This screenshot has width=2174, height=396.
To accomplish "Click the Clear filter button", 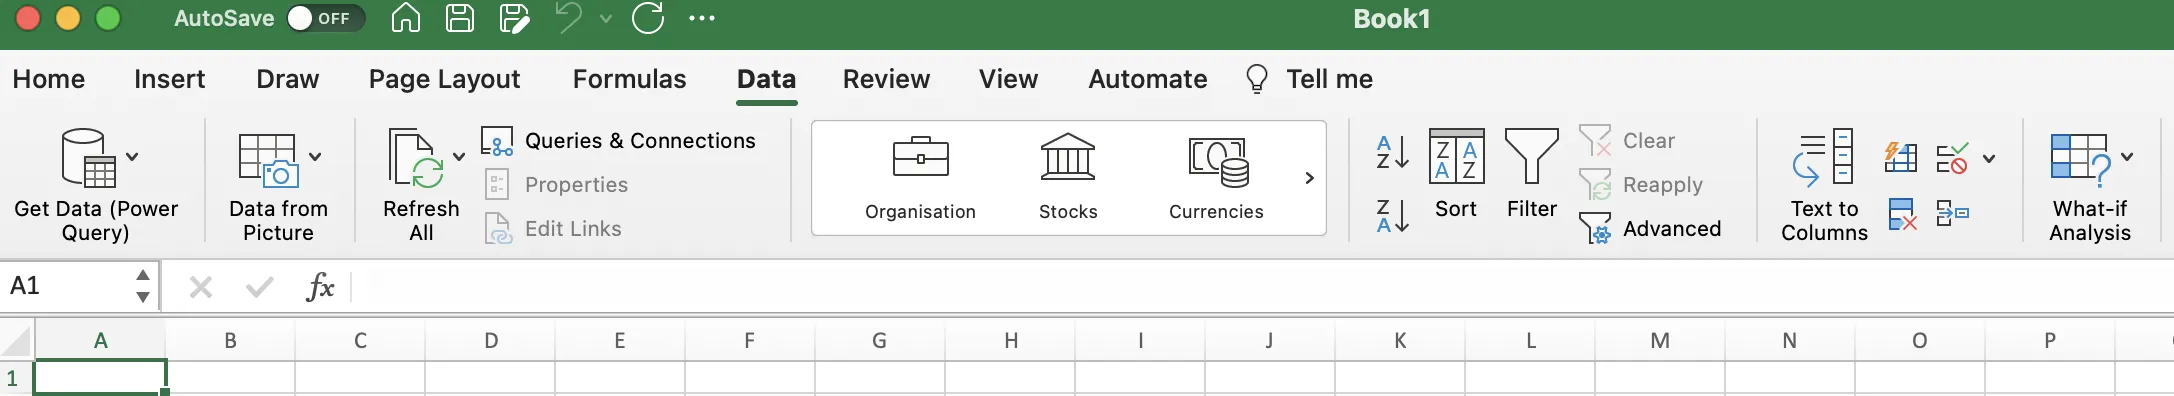I will click(1627, 141).
